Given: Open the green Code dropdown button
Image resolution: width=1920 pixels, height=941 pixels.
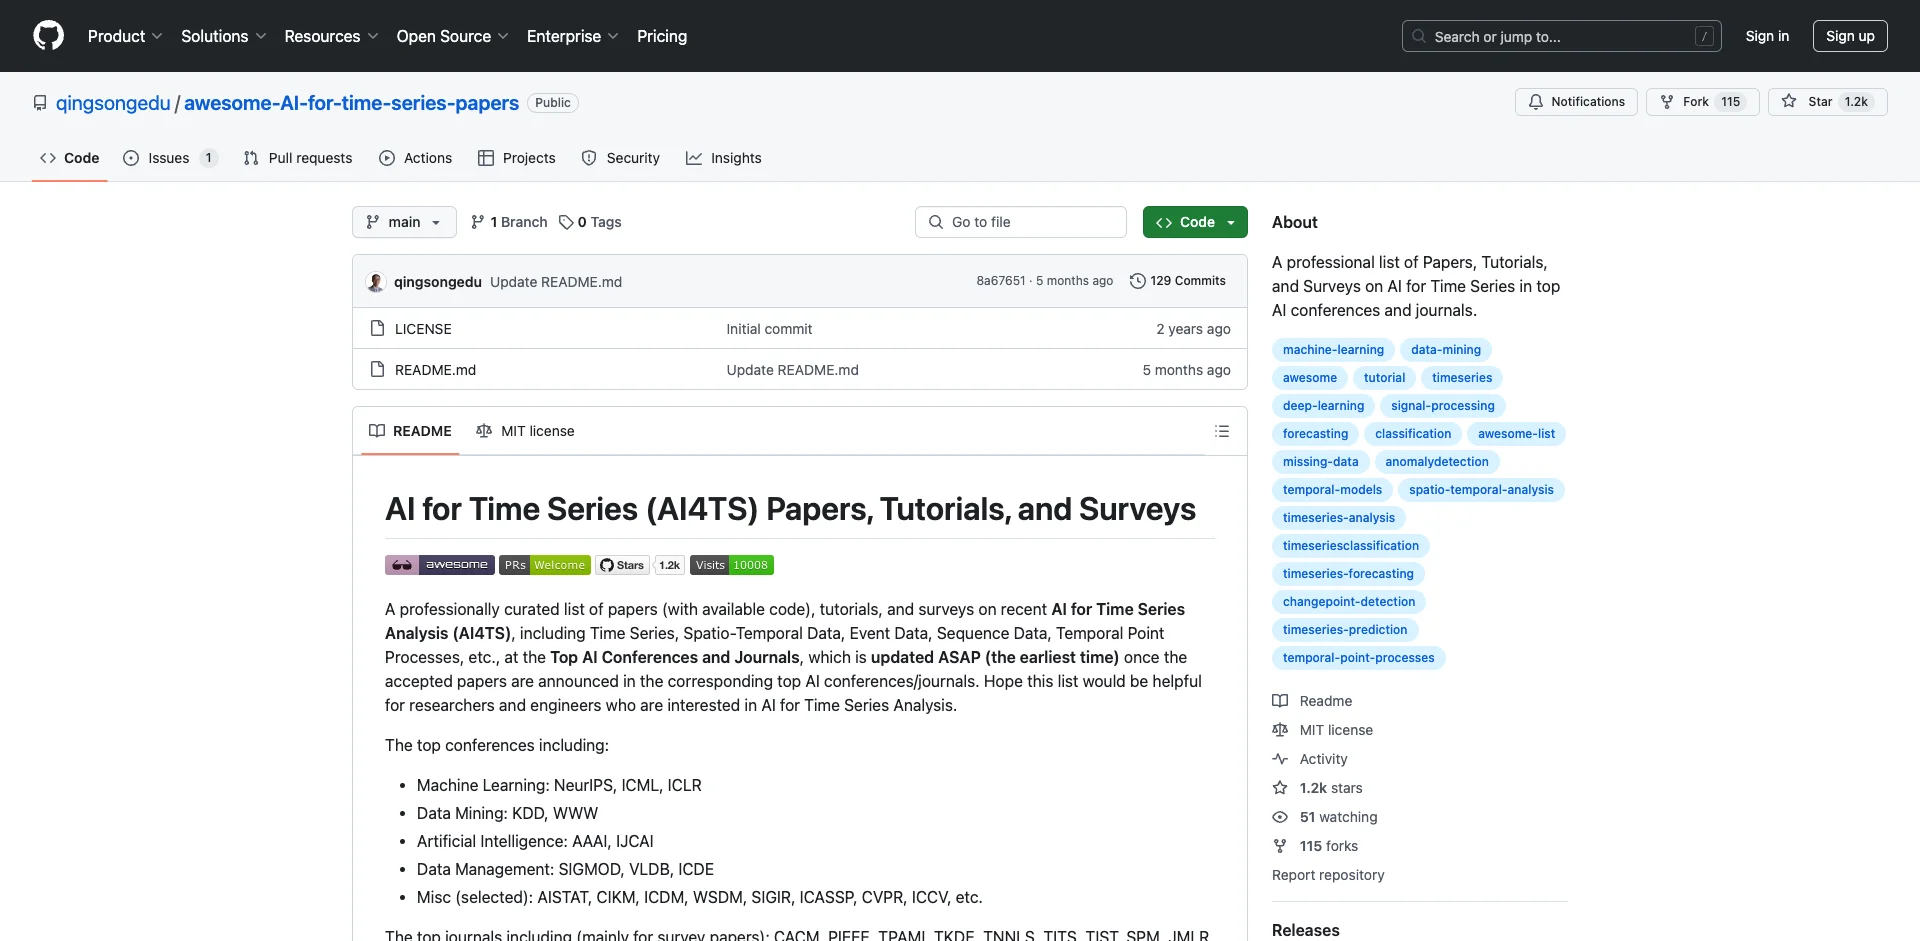Looking at the screenshot, I should pos(1195,222).
